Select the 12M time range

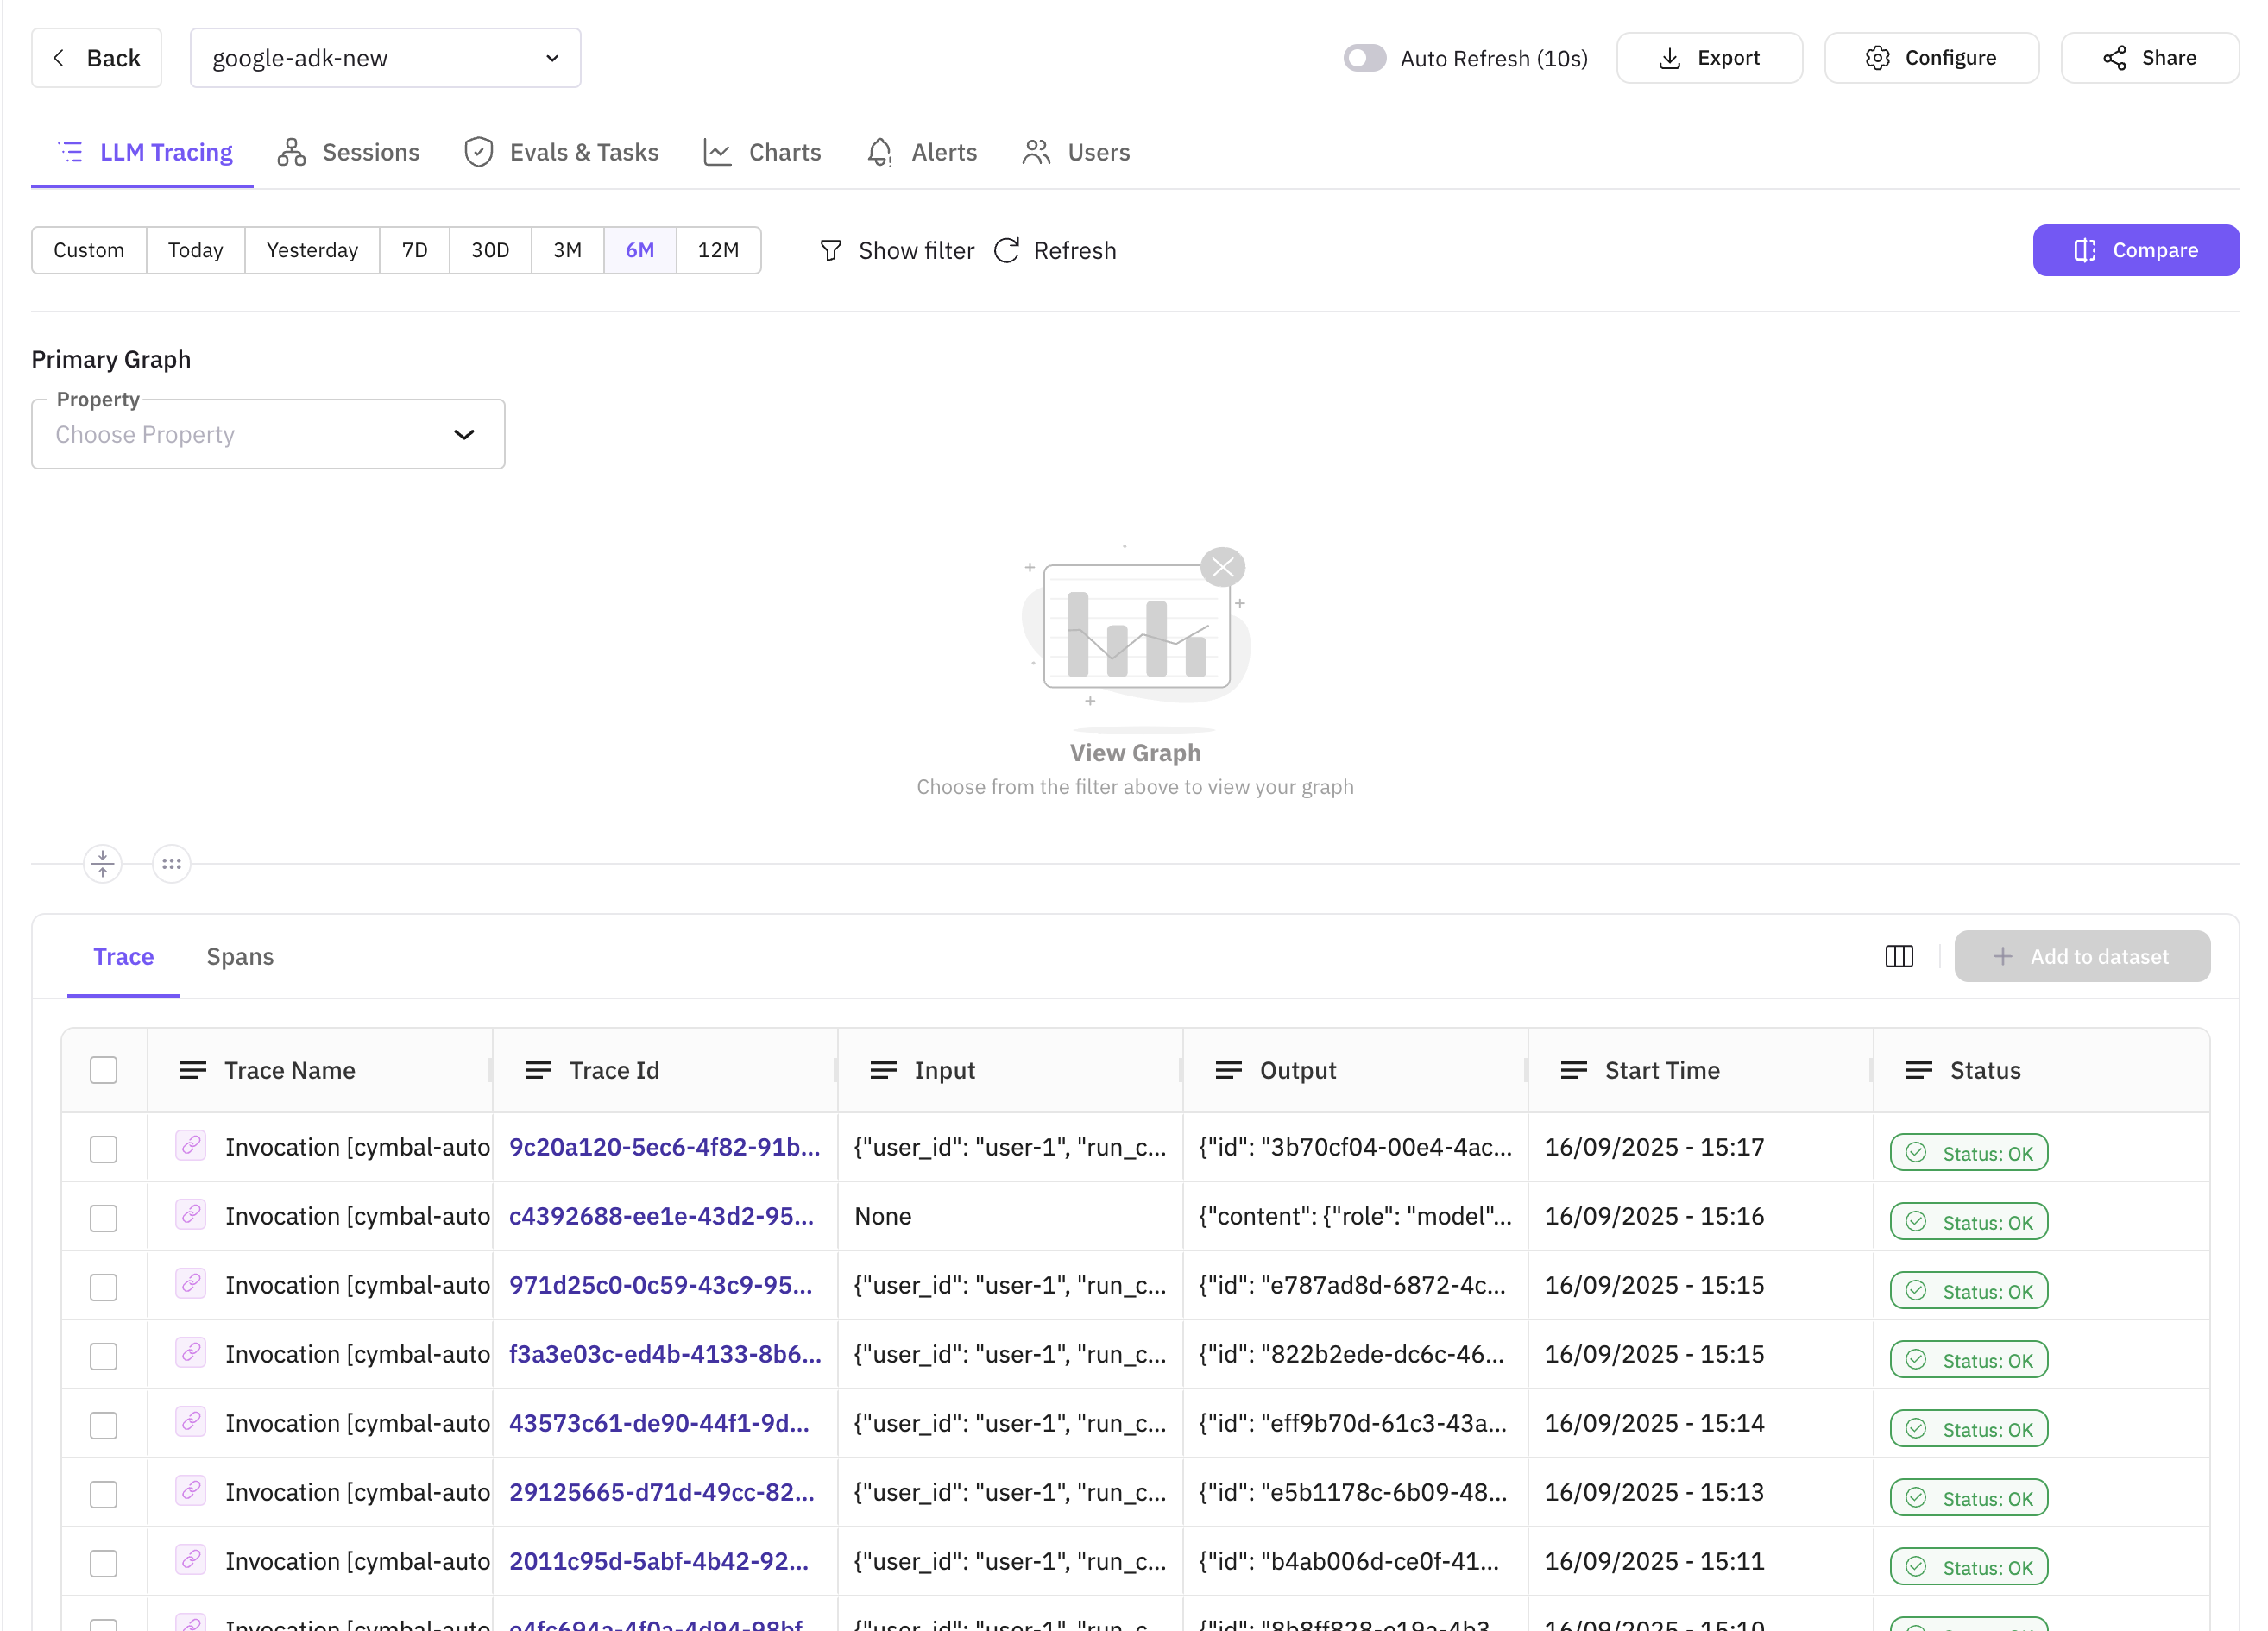pos(718,250)
